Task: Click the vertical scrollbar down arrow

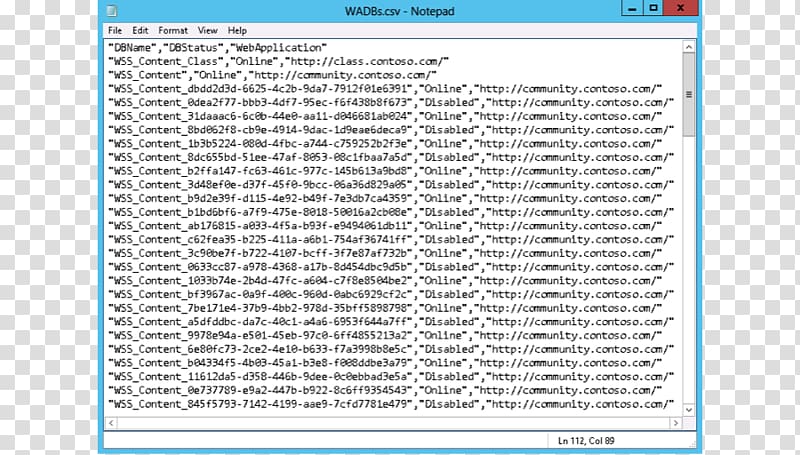Action: click(x=689, y=410)
